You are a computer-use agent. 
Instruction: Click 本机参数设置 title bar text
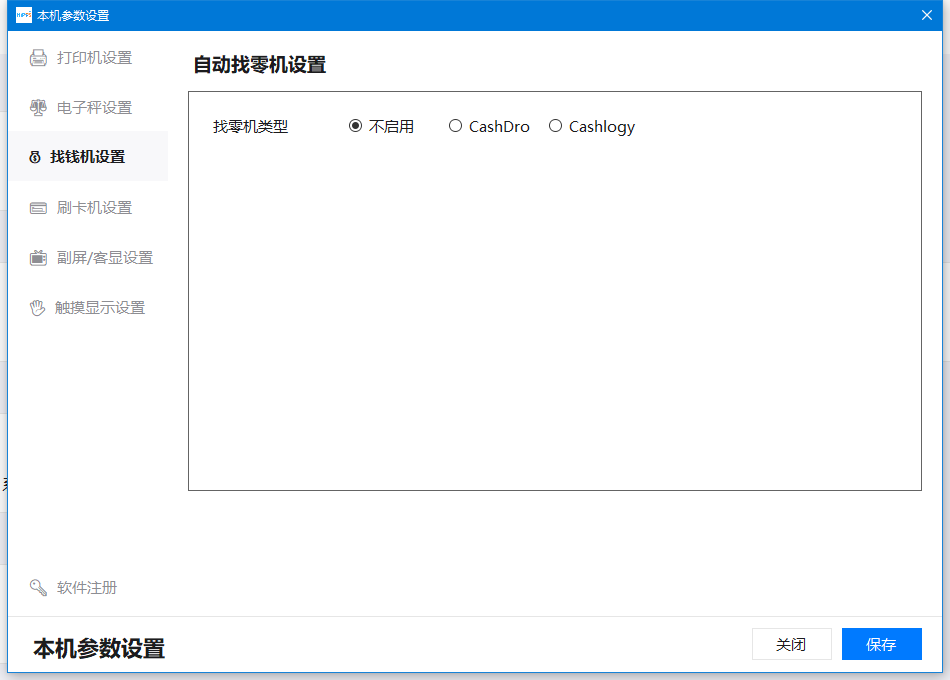click(73, 15)
